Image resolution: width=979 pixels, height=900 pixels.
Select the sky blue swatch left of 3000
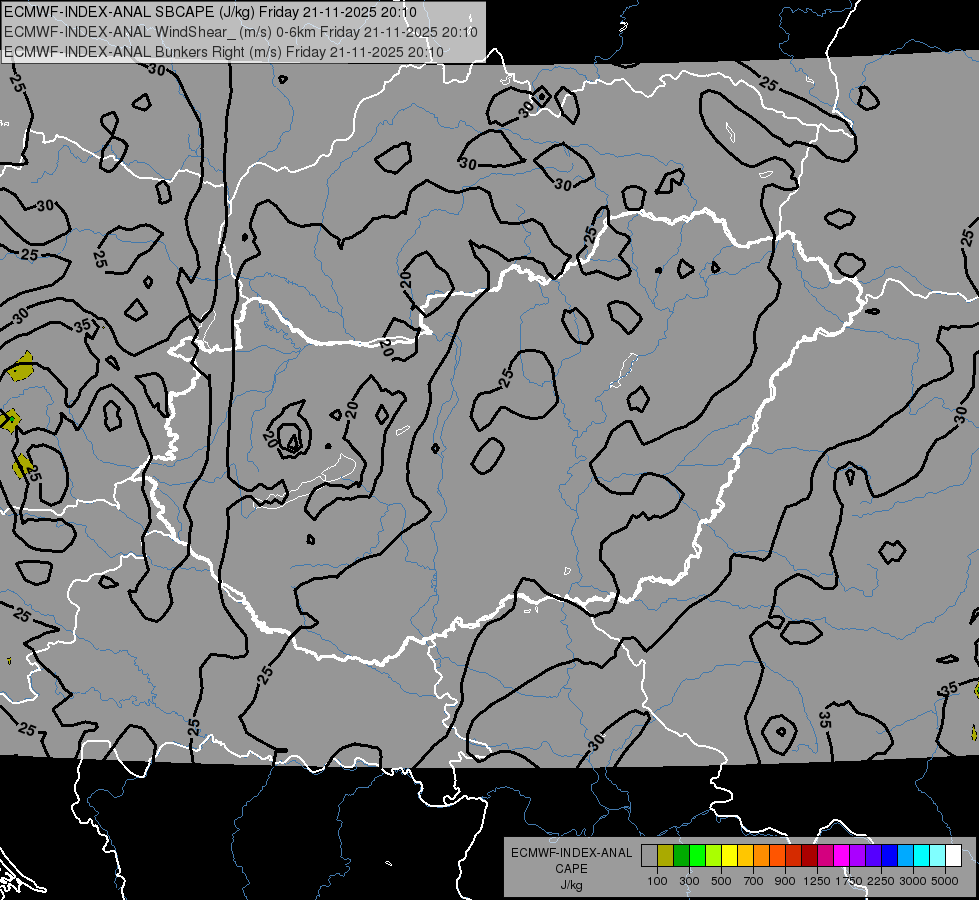(905, 855)
